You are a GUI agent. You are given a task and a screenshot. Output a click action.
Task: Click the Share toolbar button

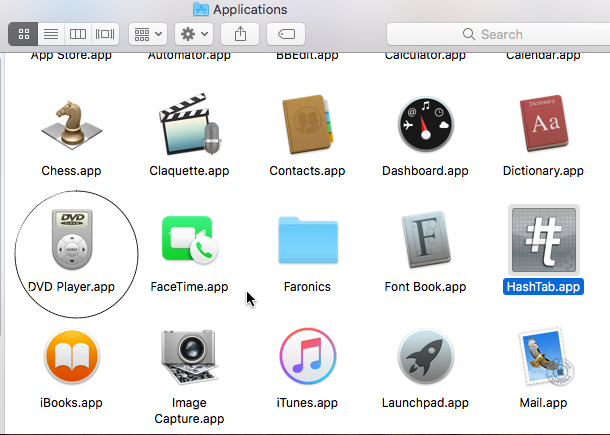pyautogui.click(x=240, y=34)
